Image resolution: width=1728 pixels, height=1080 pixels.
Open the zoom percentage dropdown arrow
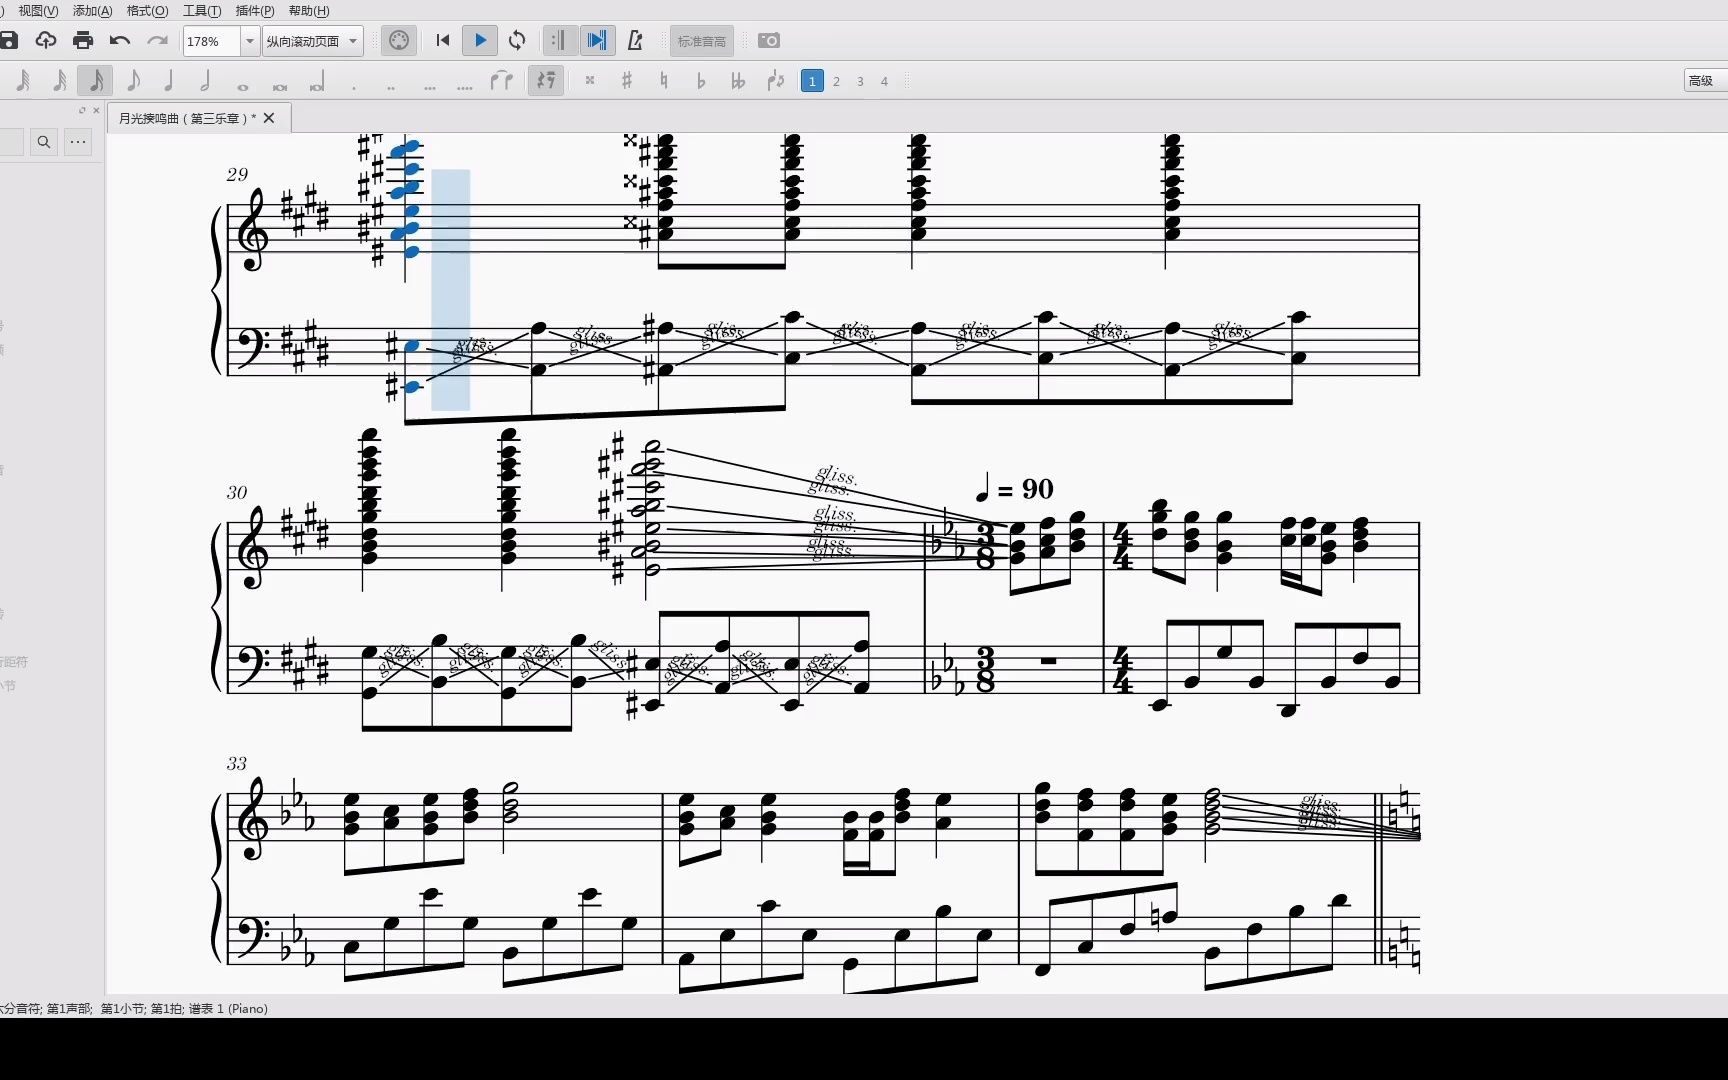250,41
